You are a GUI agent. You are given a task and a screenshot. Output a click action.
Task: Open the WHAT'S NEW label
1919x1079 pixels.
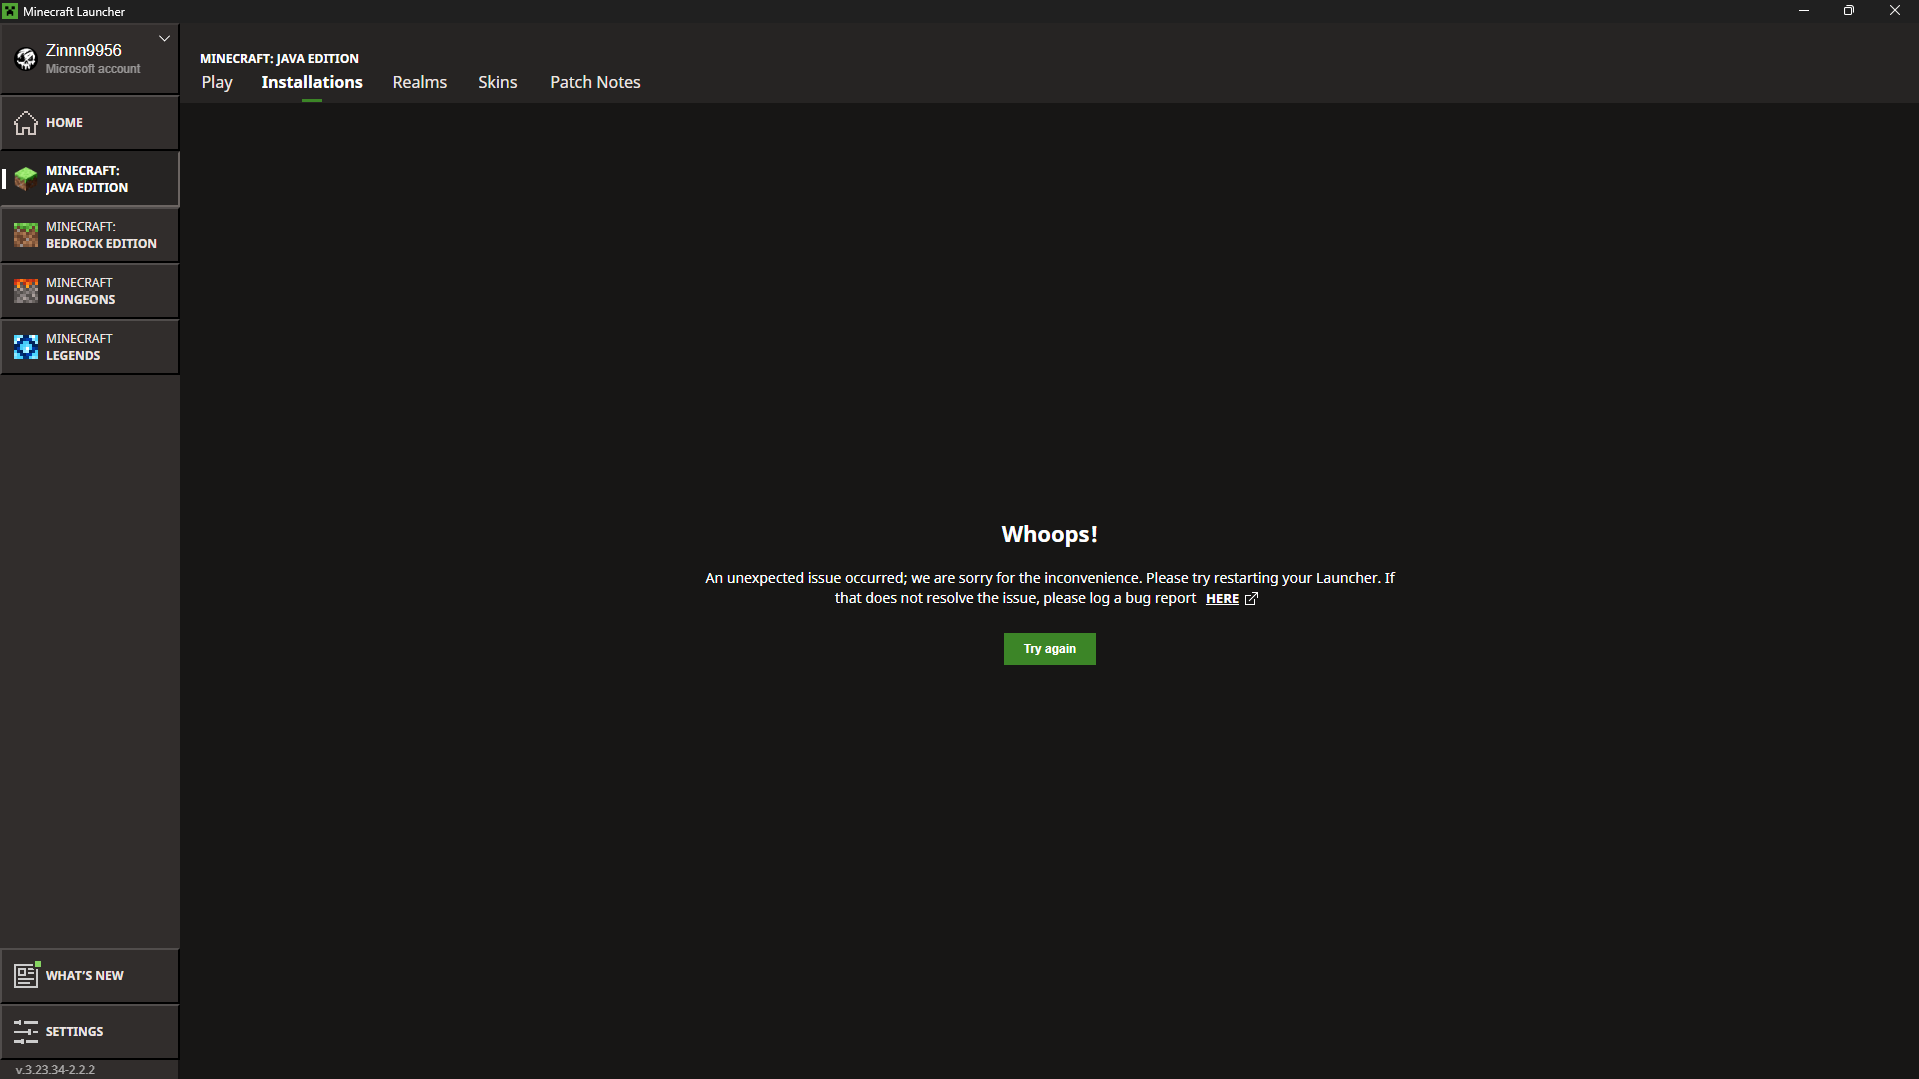coord(85,975)
